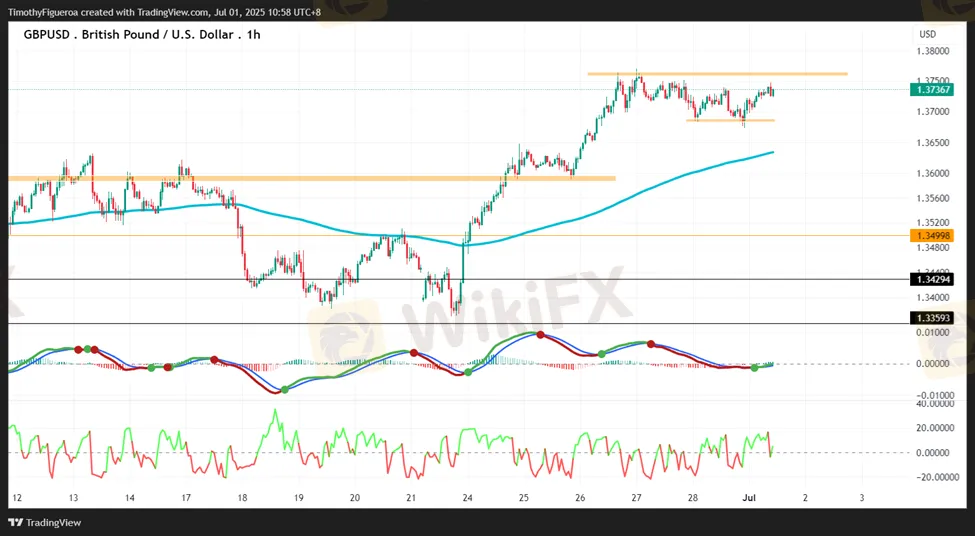Select date label 25 on time axis

coord(524,498)
